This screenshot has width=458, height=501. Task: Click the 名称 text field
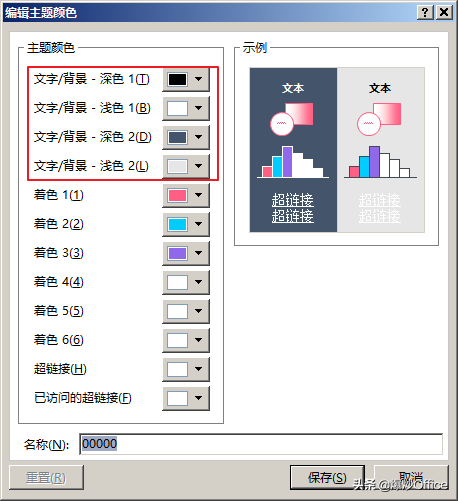tap(261, 444)
